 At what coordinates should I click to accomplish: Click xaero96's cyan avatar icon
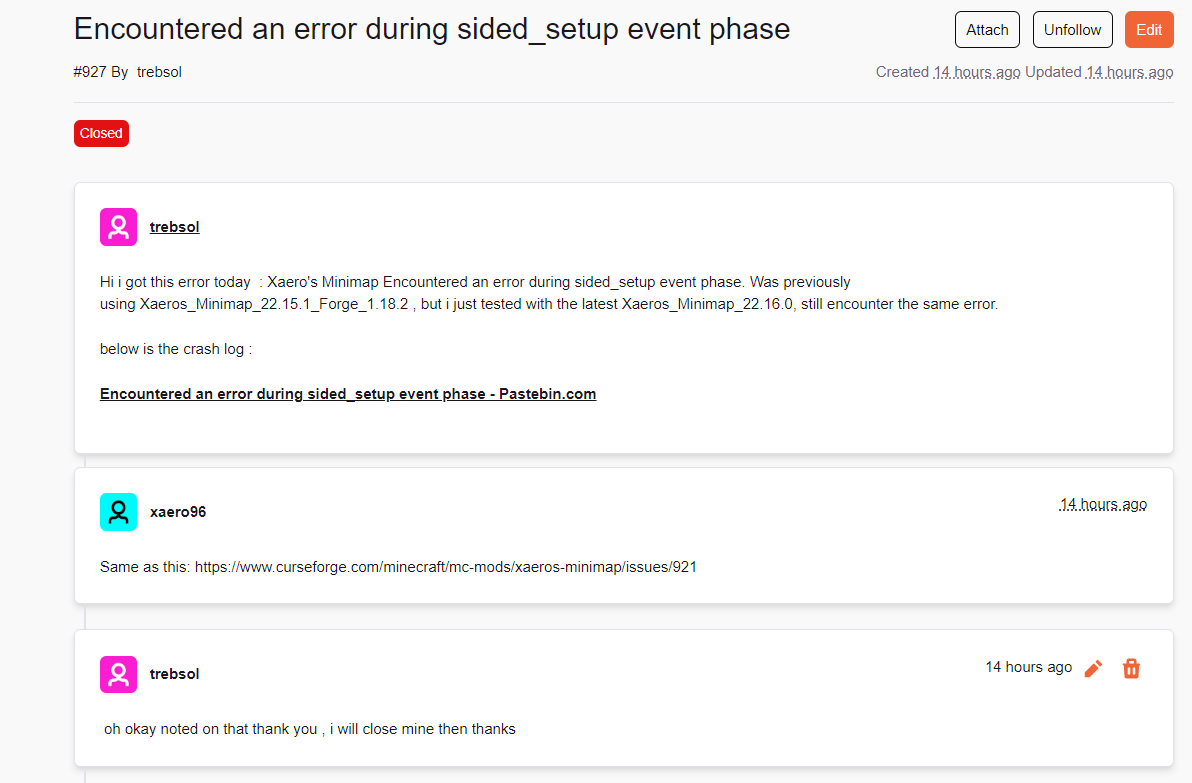tap(119, 512)
